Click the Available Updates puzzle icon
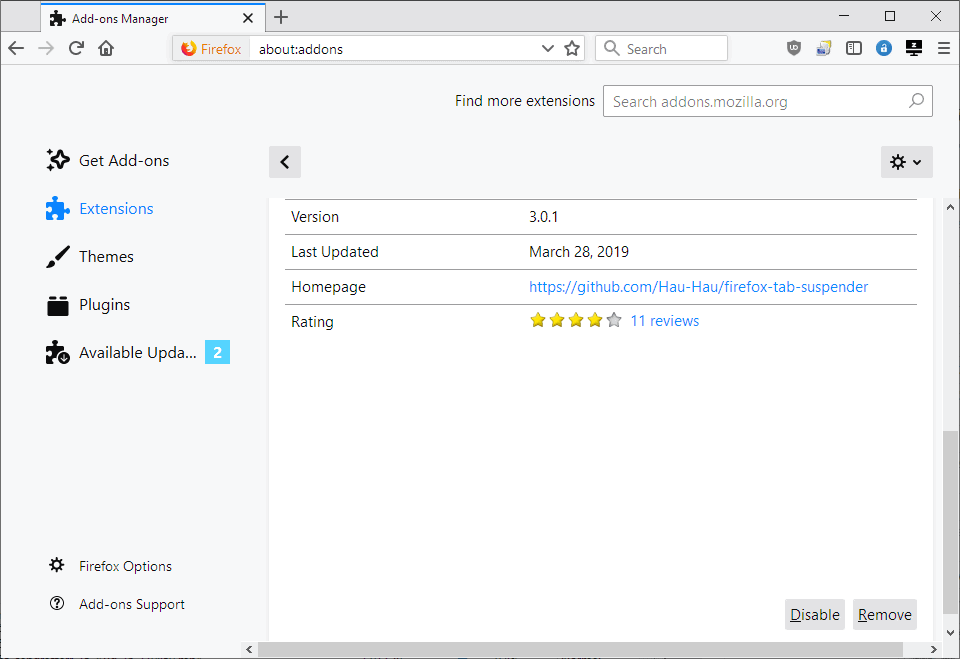 tap(58, 352)
